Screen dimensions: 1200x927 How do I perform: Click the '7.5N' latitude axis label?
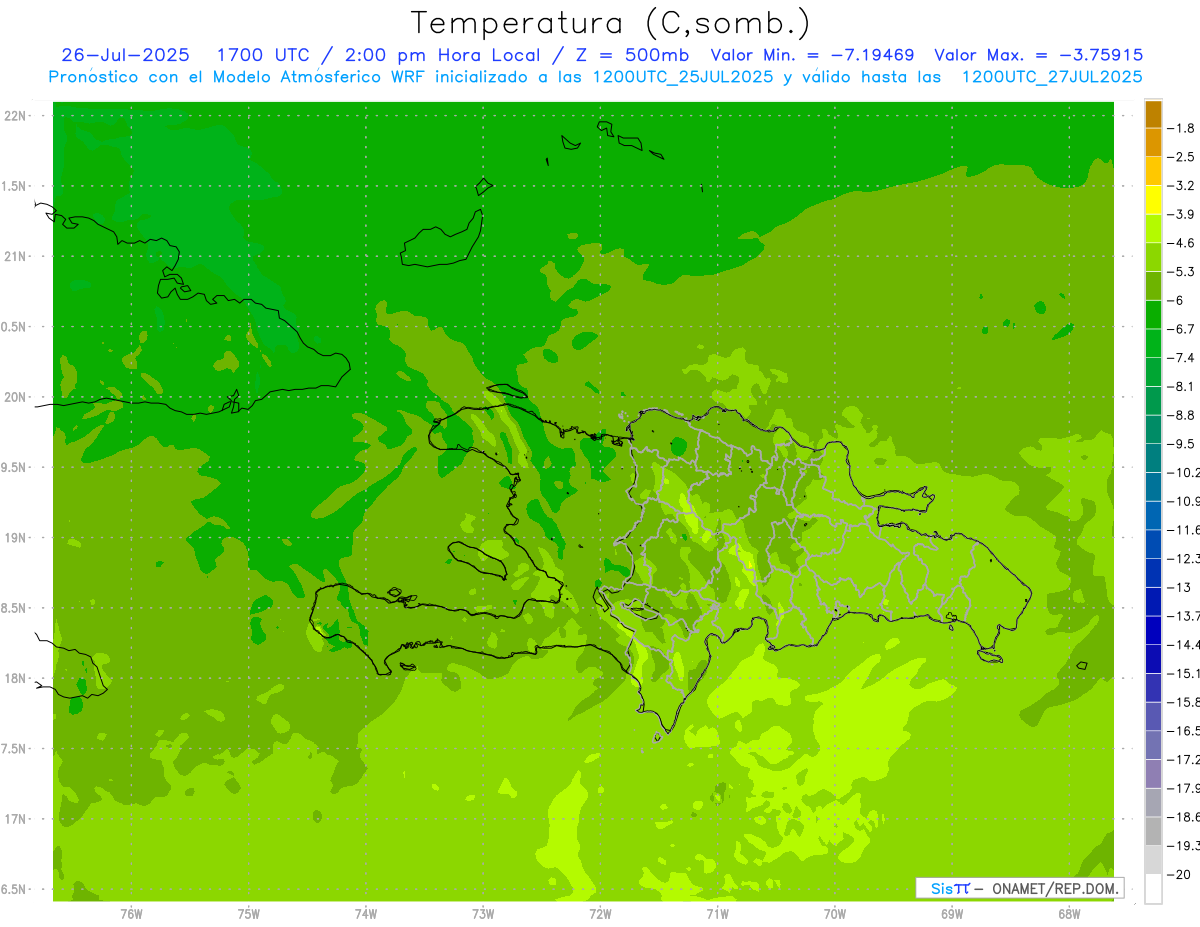[x=13, y=749]
